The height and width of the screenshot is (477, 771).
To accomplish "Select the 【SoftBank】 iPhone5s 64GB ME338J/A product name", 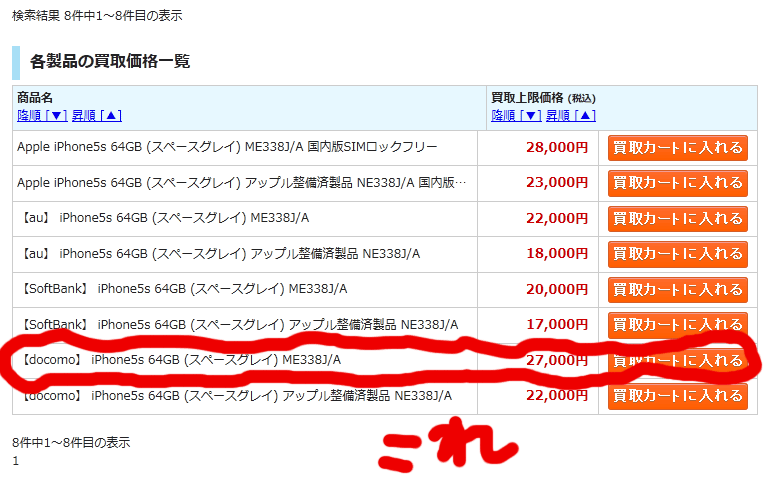I will 185,289.
